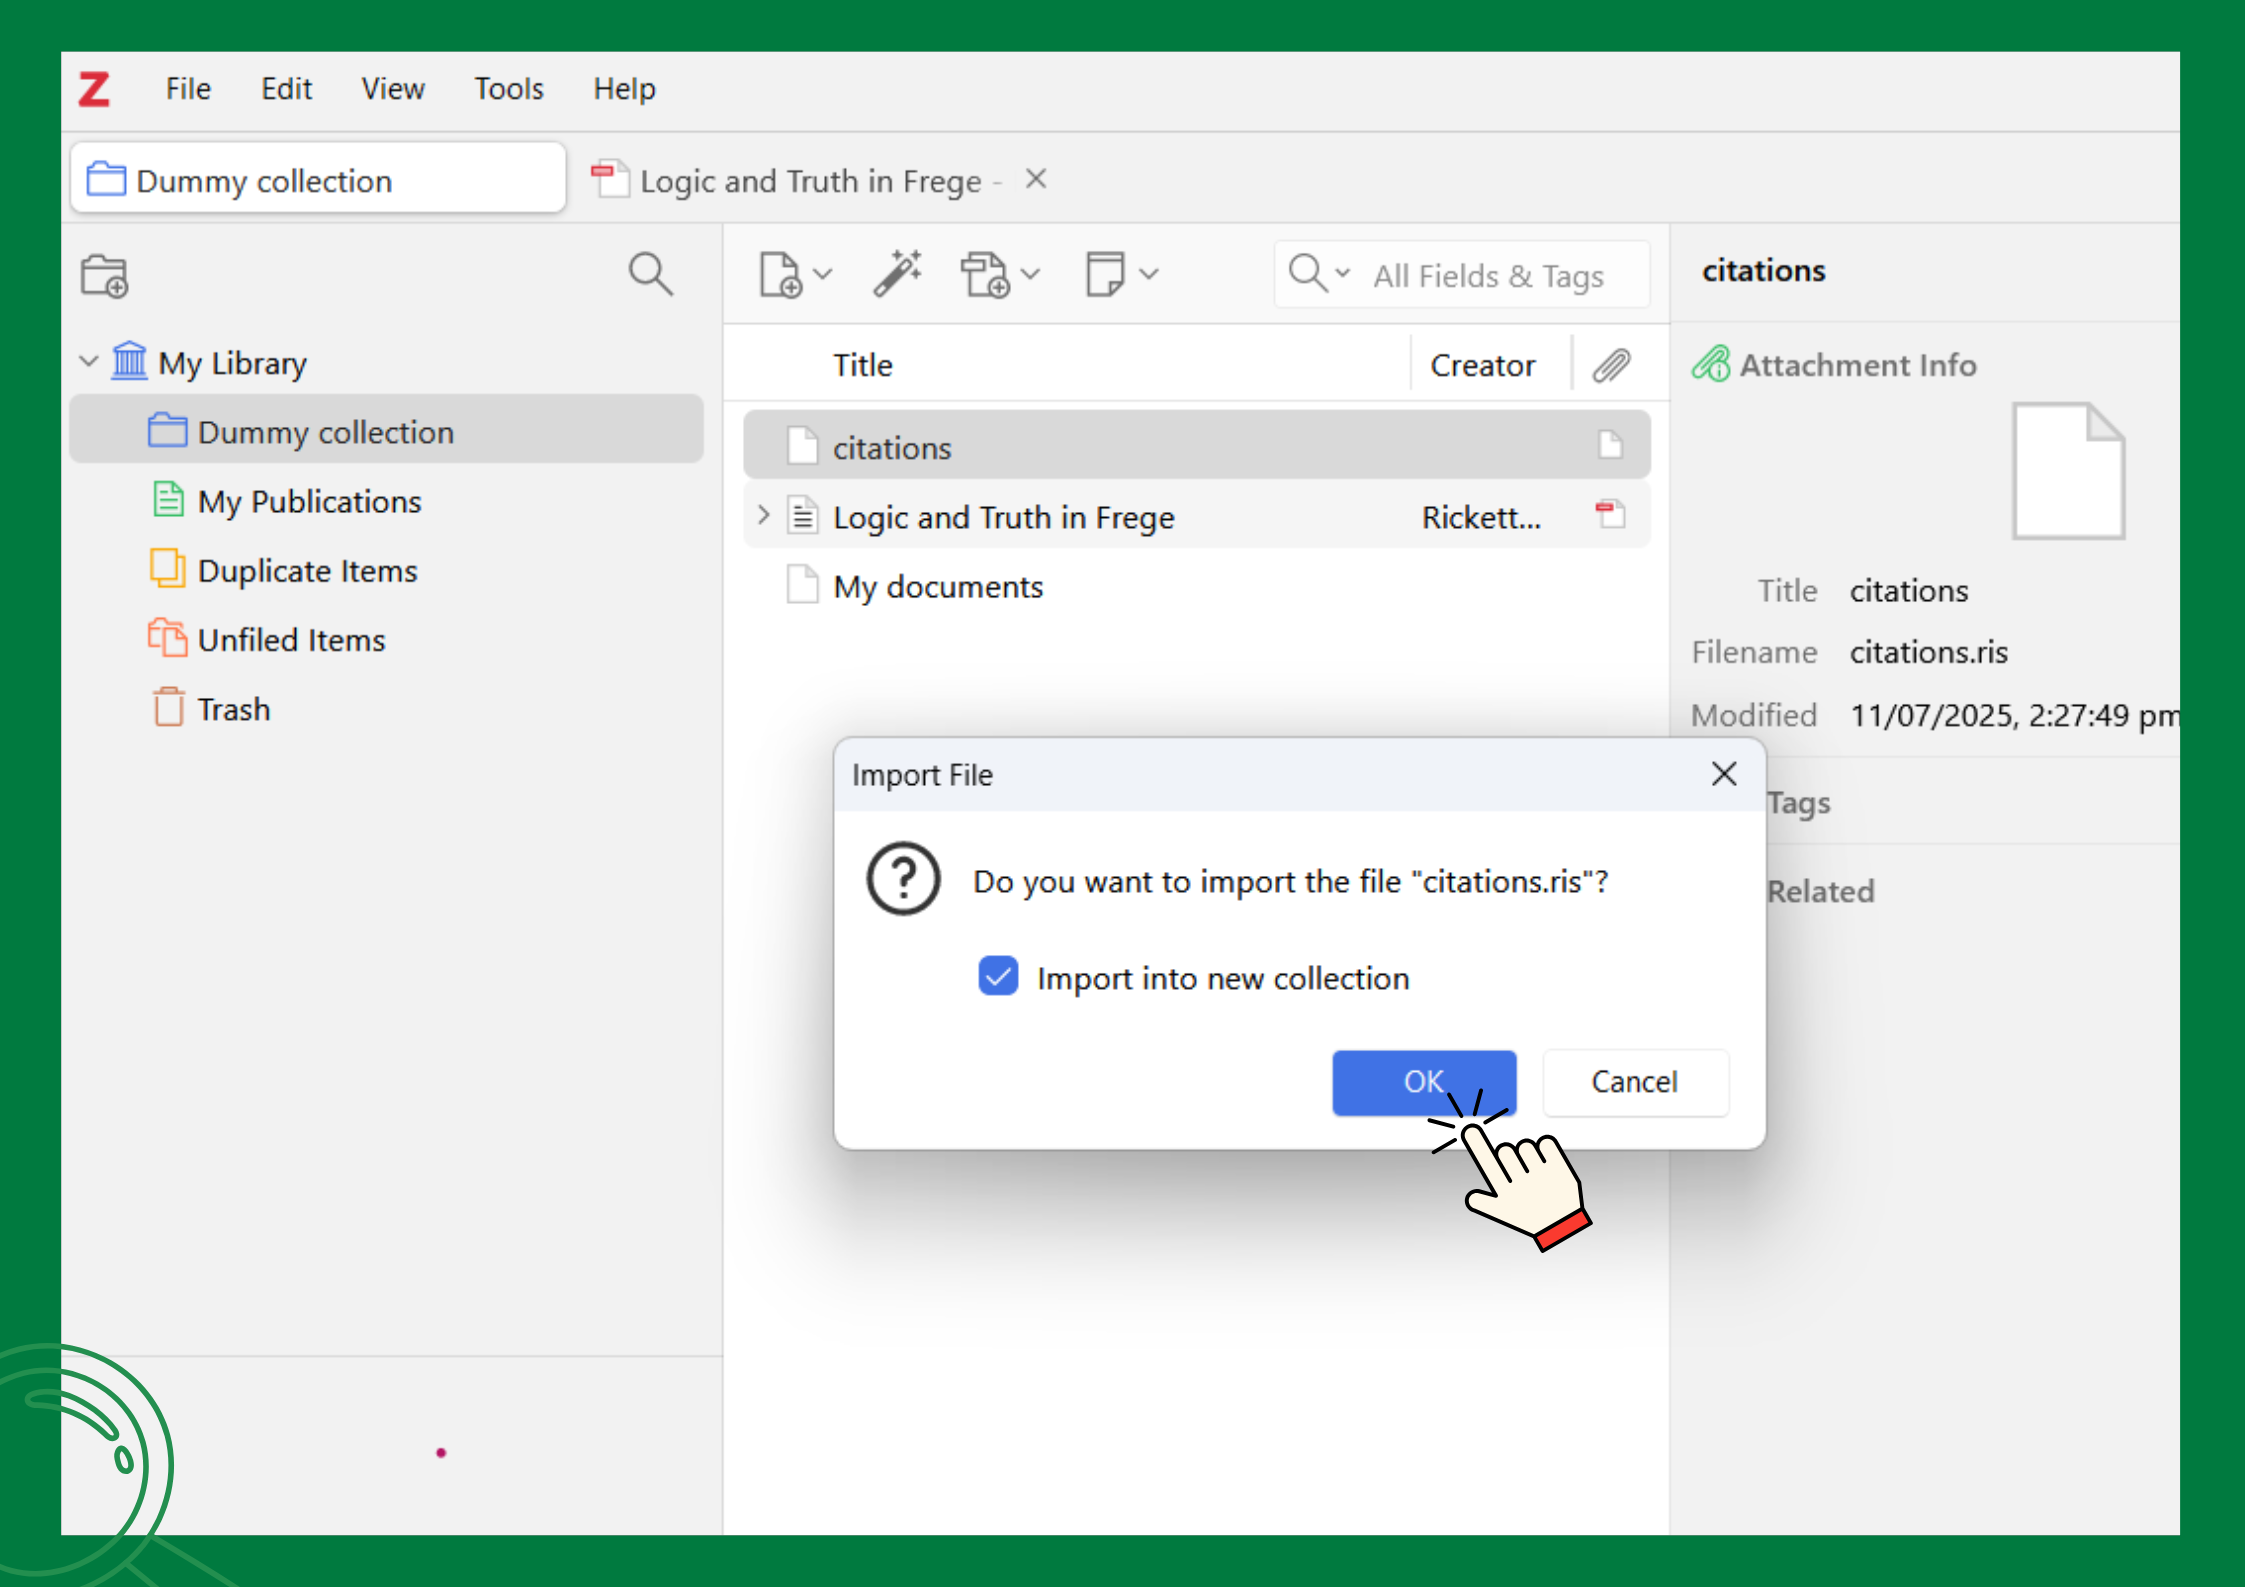The width and height of the screenshot is (2245, 1587).
Task: Click the document icon beside Frege title
Action: coord(802,515)
